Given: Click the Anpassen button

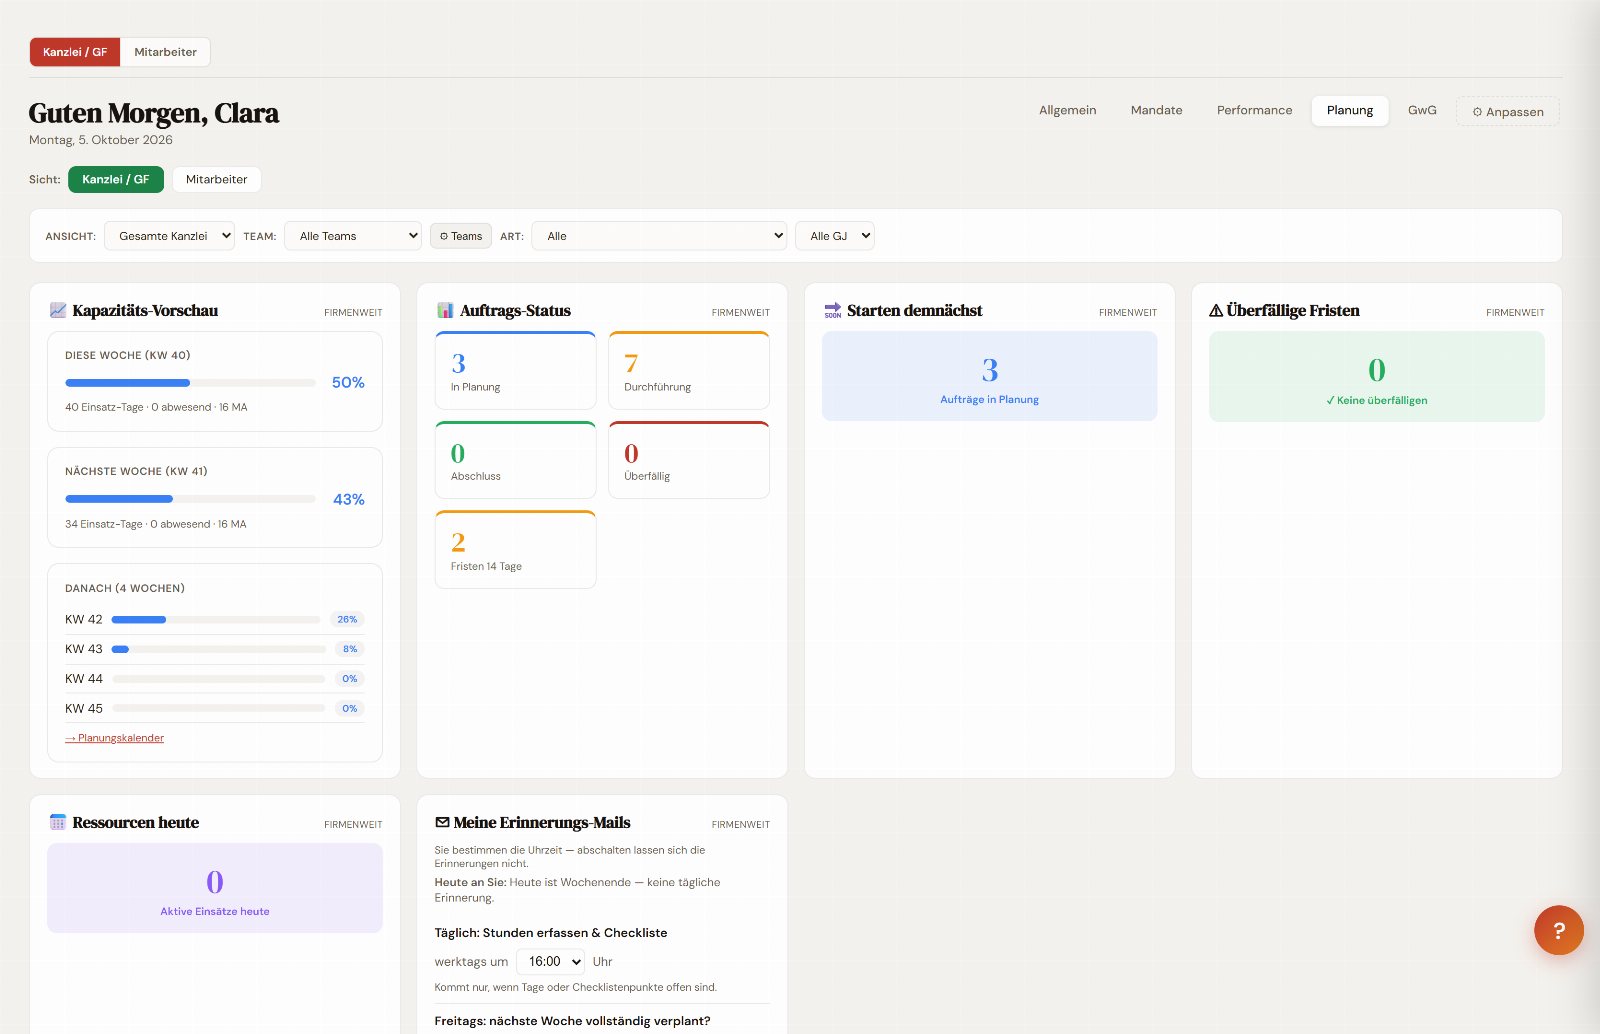Looking at the screenshot, I should [x=1508, y=111].
